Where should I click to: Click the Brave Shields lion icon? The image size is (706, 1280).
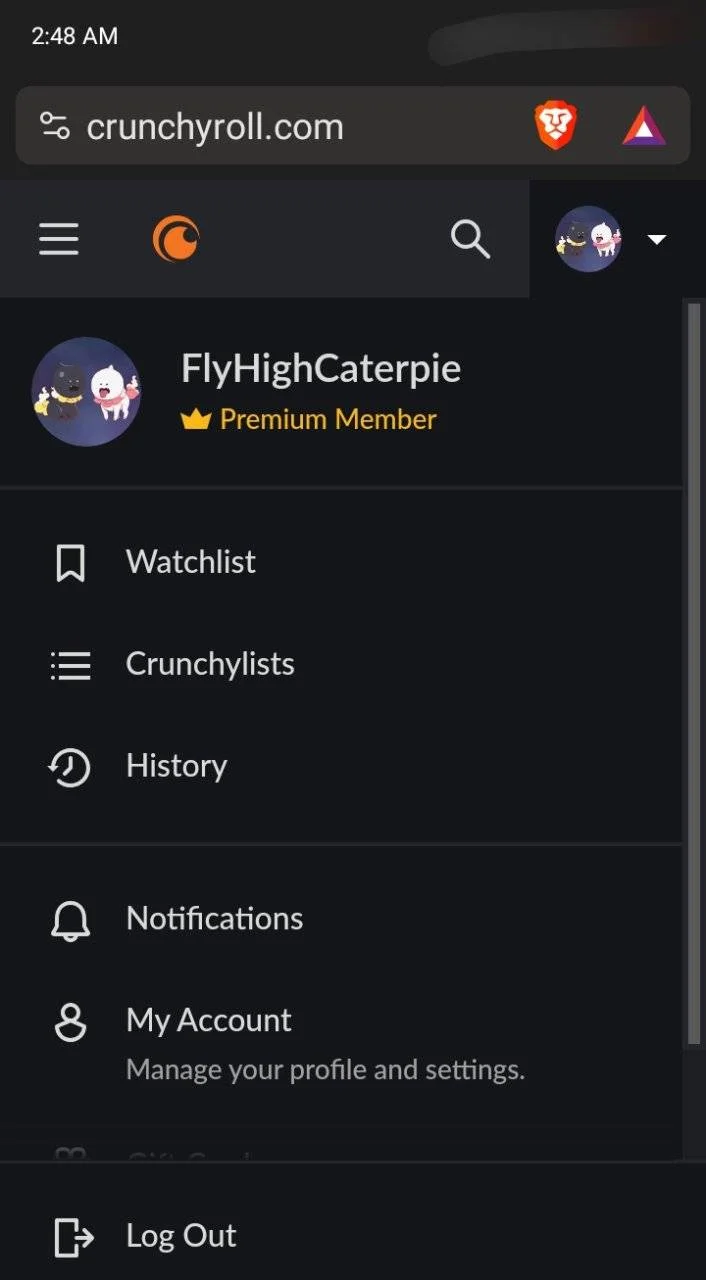556,127
